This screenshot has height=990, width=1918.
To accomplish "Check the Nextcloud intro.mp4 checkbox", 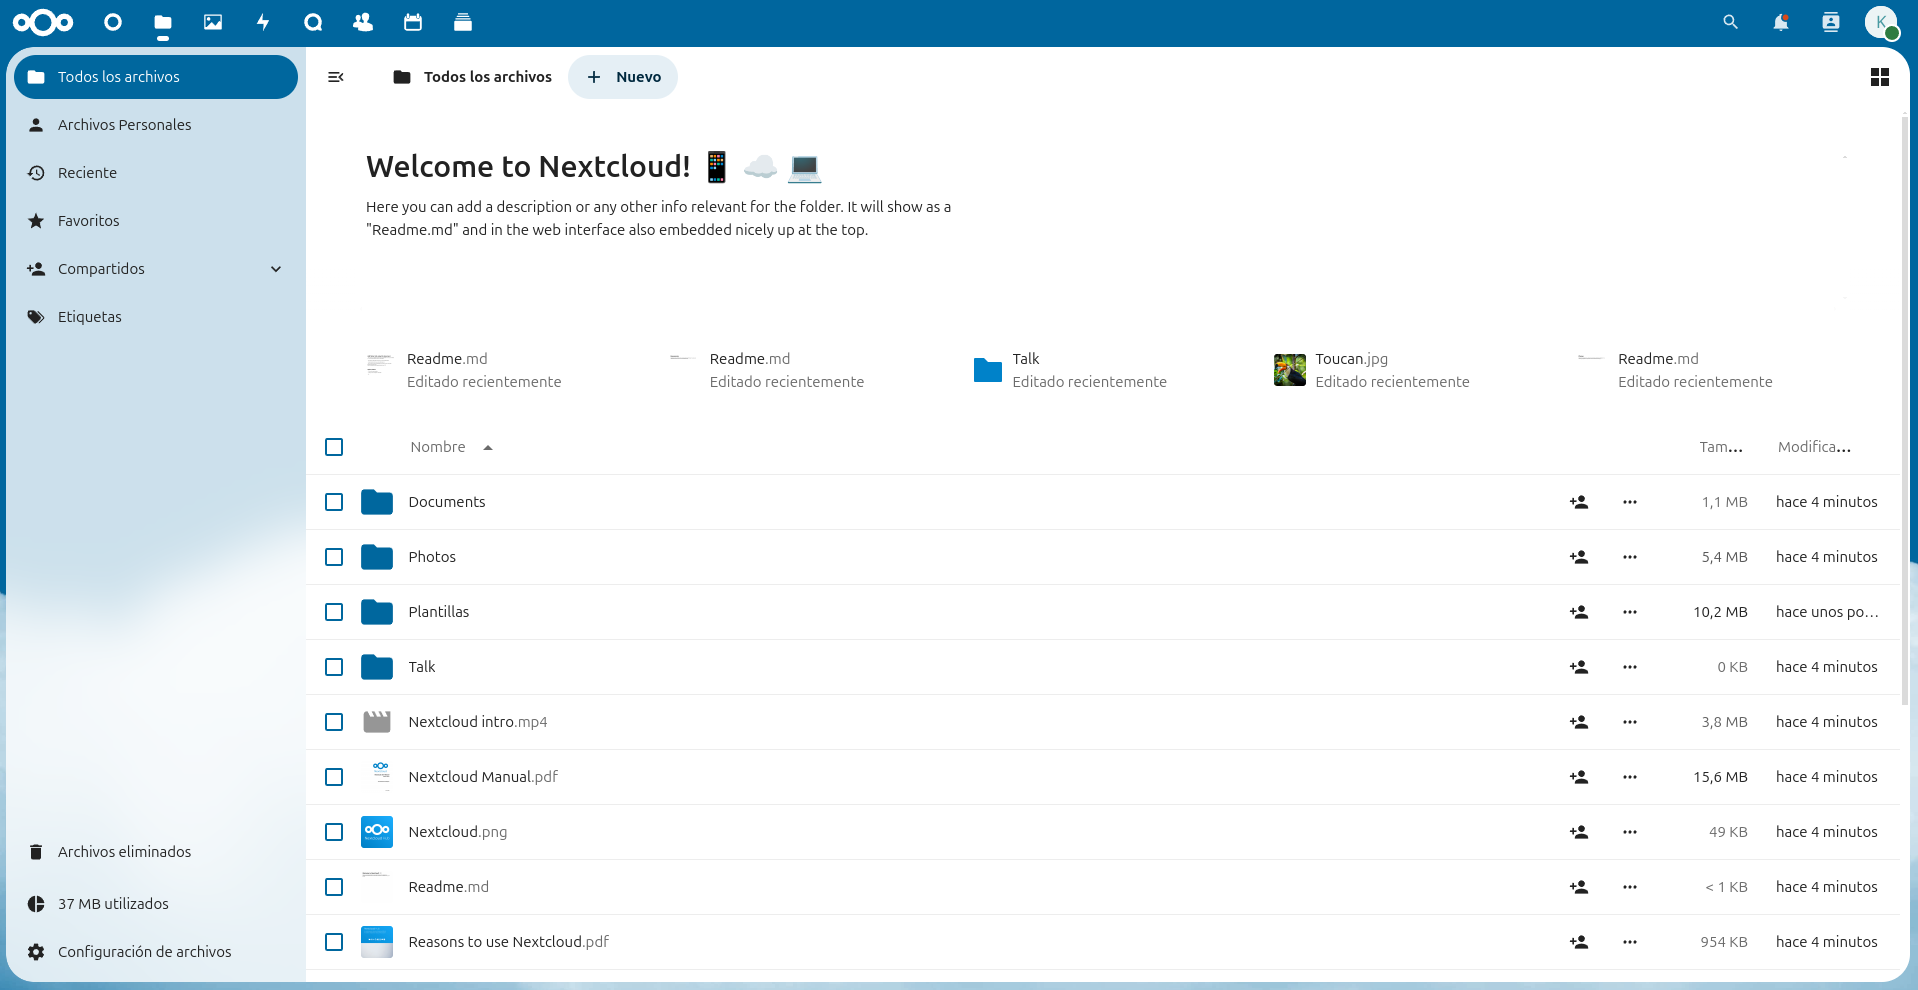I will pyautogui.click(x=334, y=722).
